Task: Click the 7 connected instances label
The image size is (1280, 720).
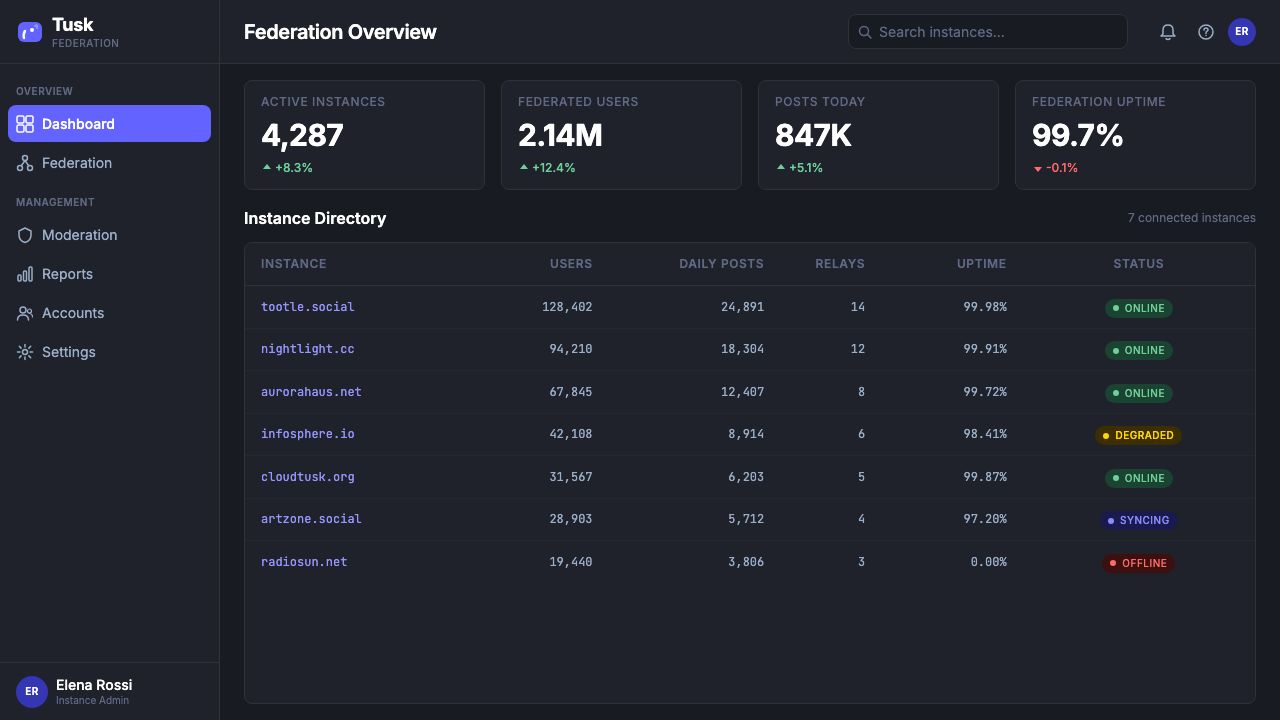Action: coord(1192,218)
